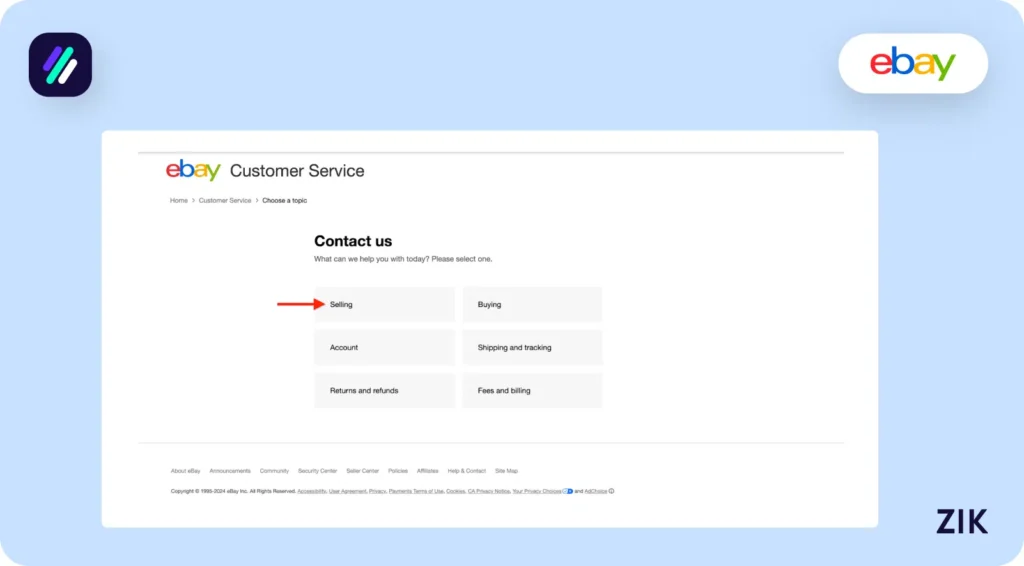
Task: Select the Selling topic
Action: coord(385,304)
